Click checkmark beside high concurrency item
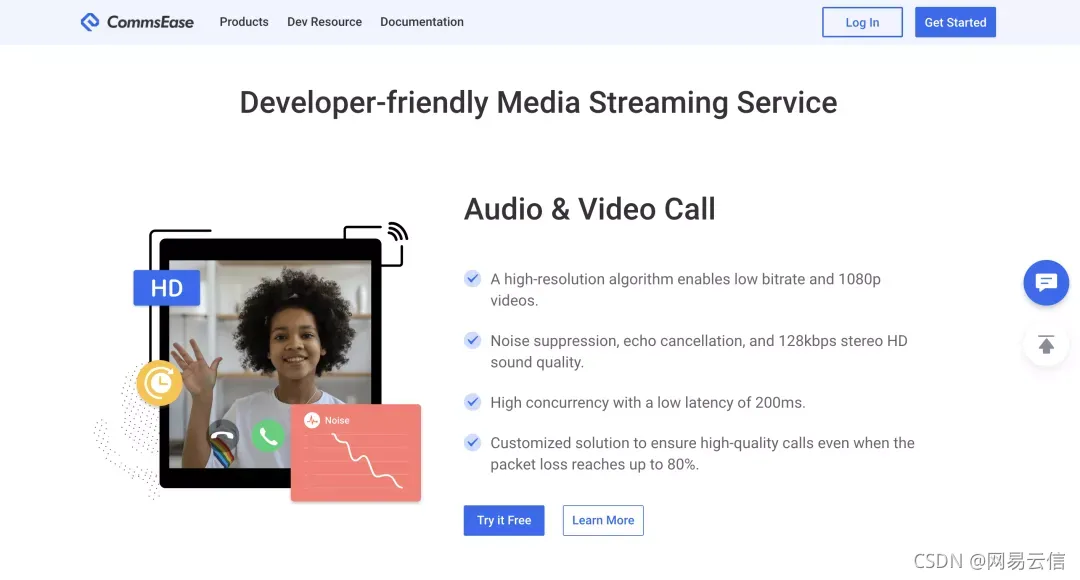1080x580 pixels. (x=472, y=402)
